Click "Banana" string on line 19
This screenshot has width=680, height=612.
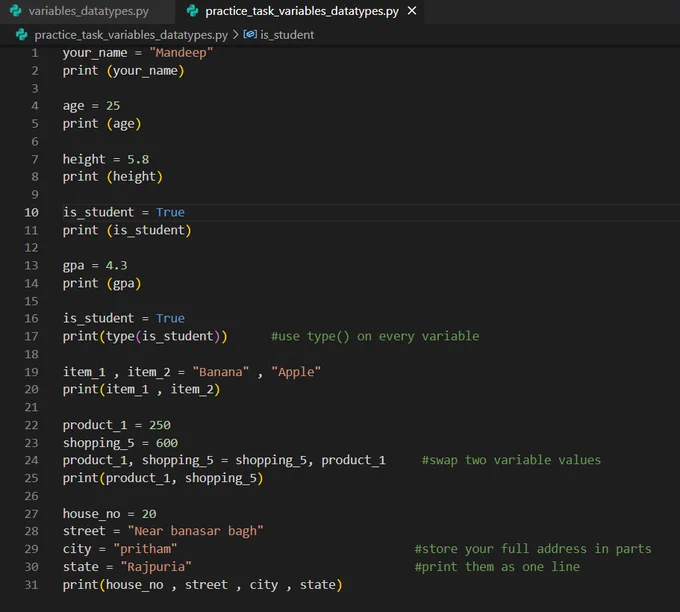pyautogui.click(x=221, y=372)
